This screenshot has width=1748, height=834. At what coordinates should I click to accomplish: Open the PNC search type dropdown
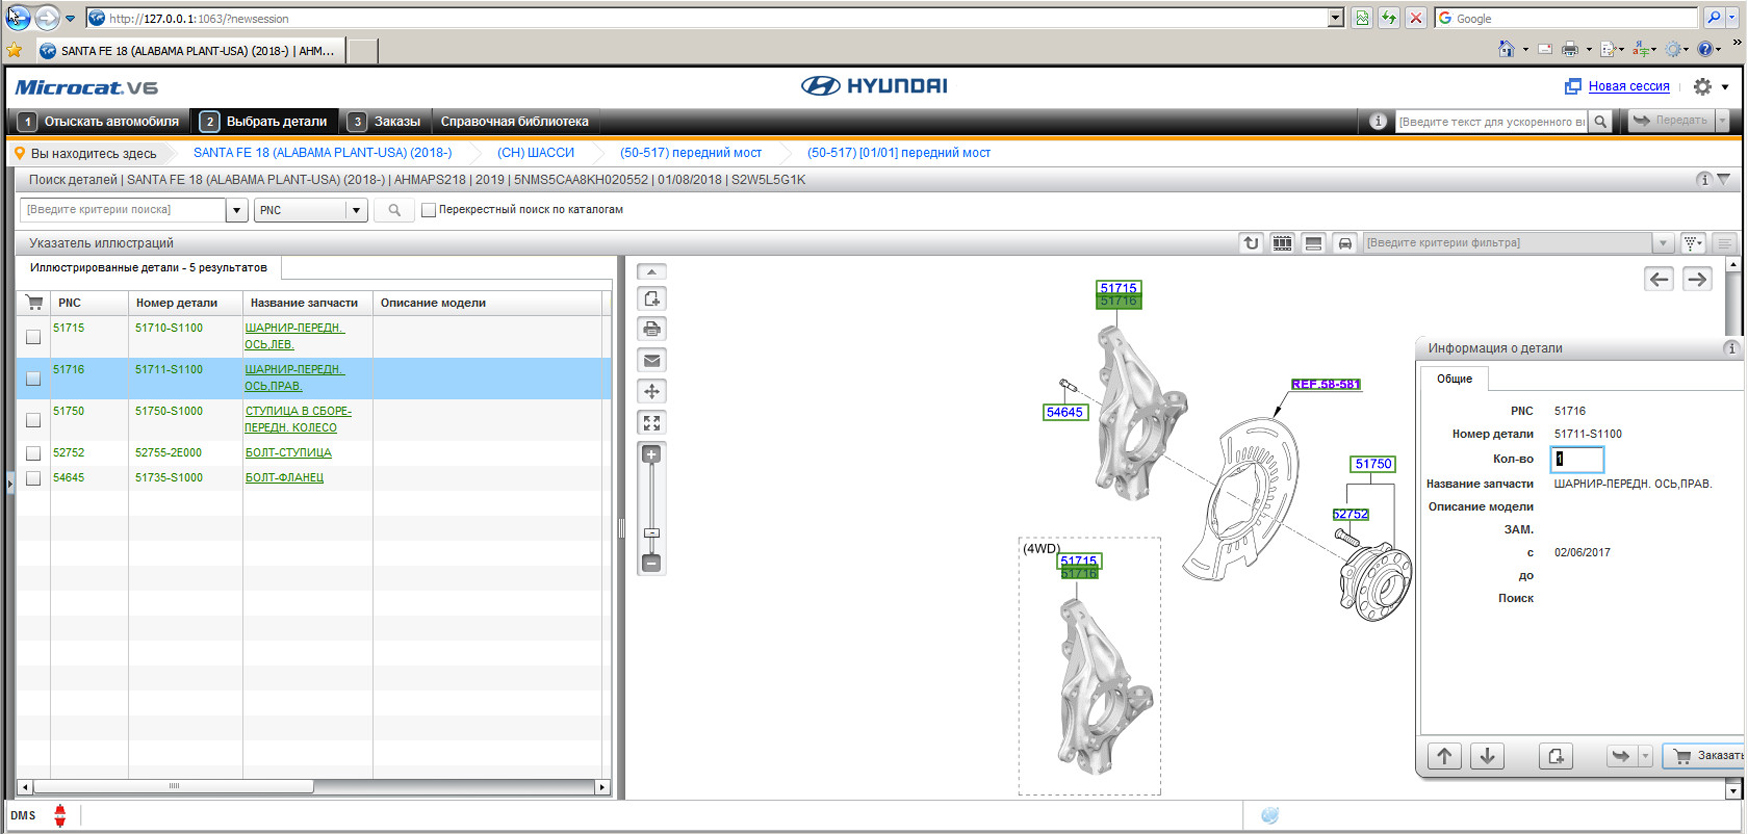point(355,210)
